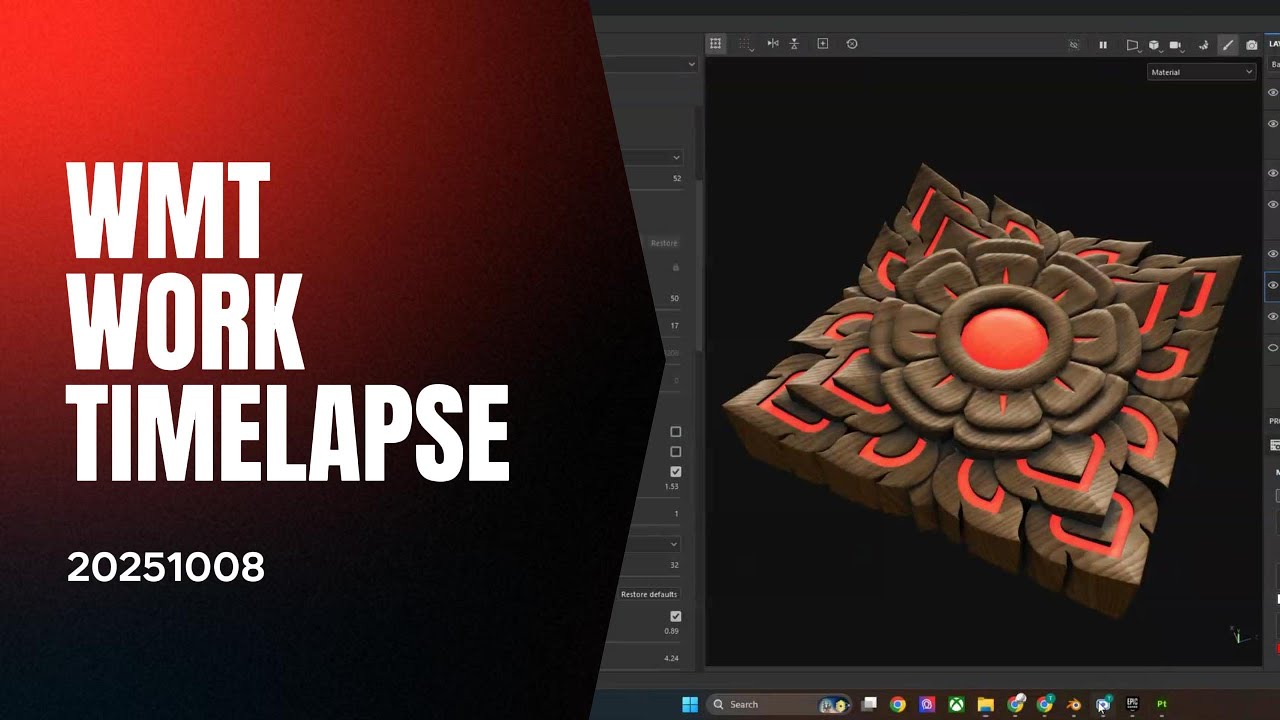Pause viewport rendering with the pause icon

point(1103,45)
